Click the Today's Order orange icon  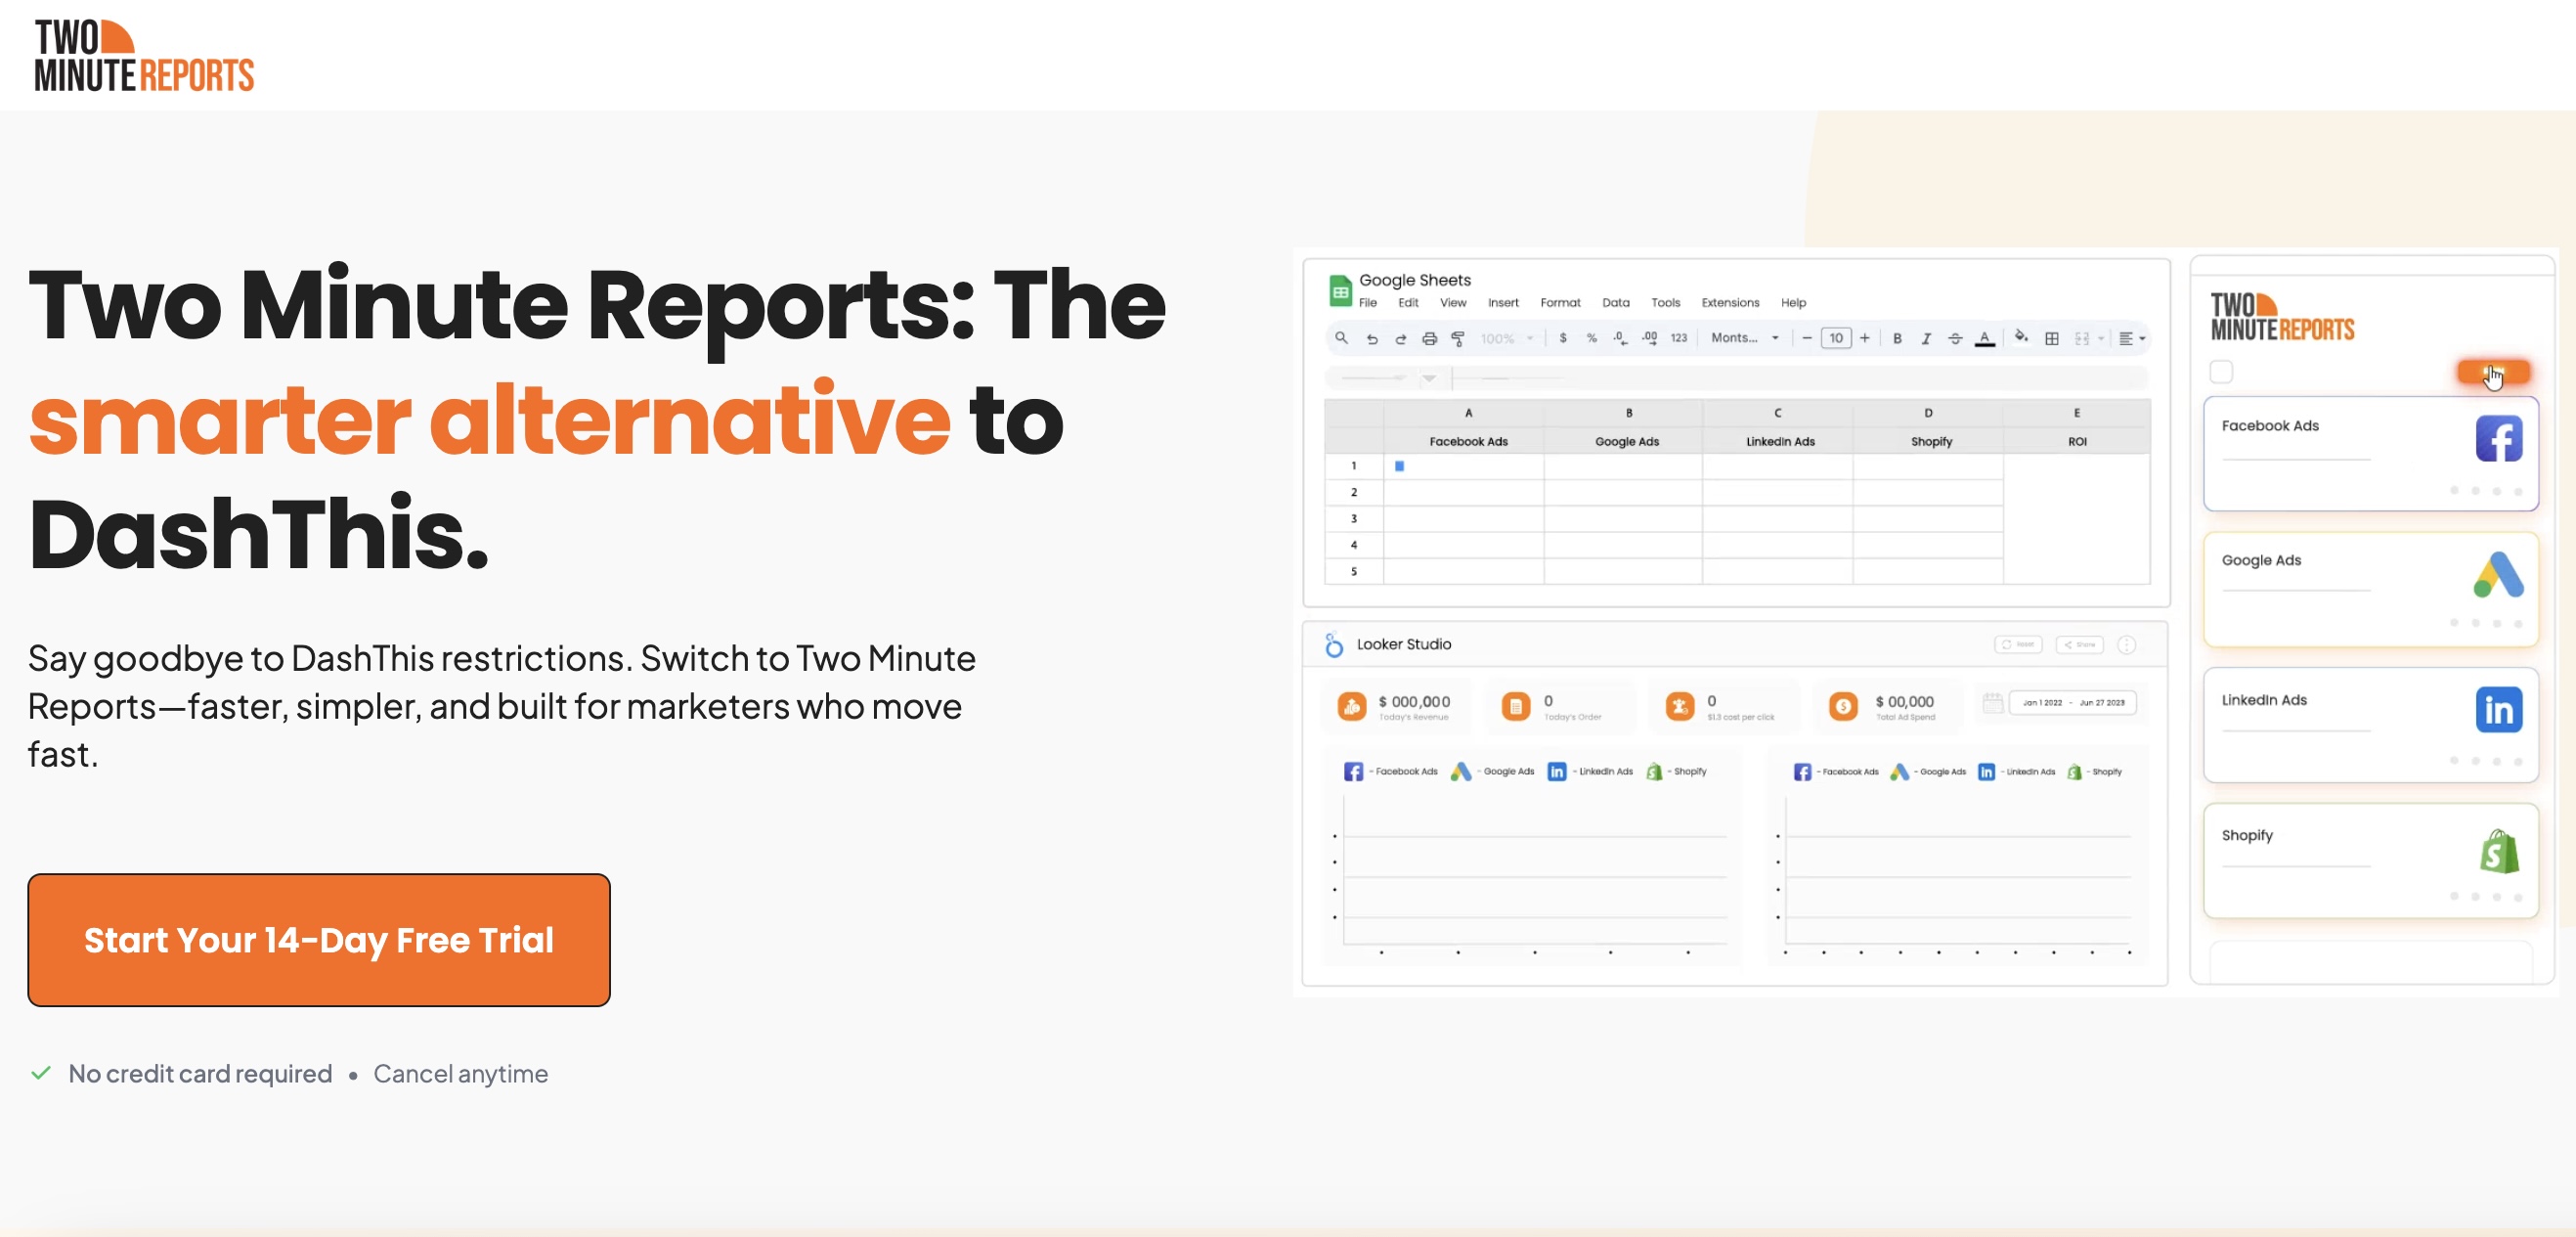[x=1516, y=706]
